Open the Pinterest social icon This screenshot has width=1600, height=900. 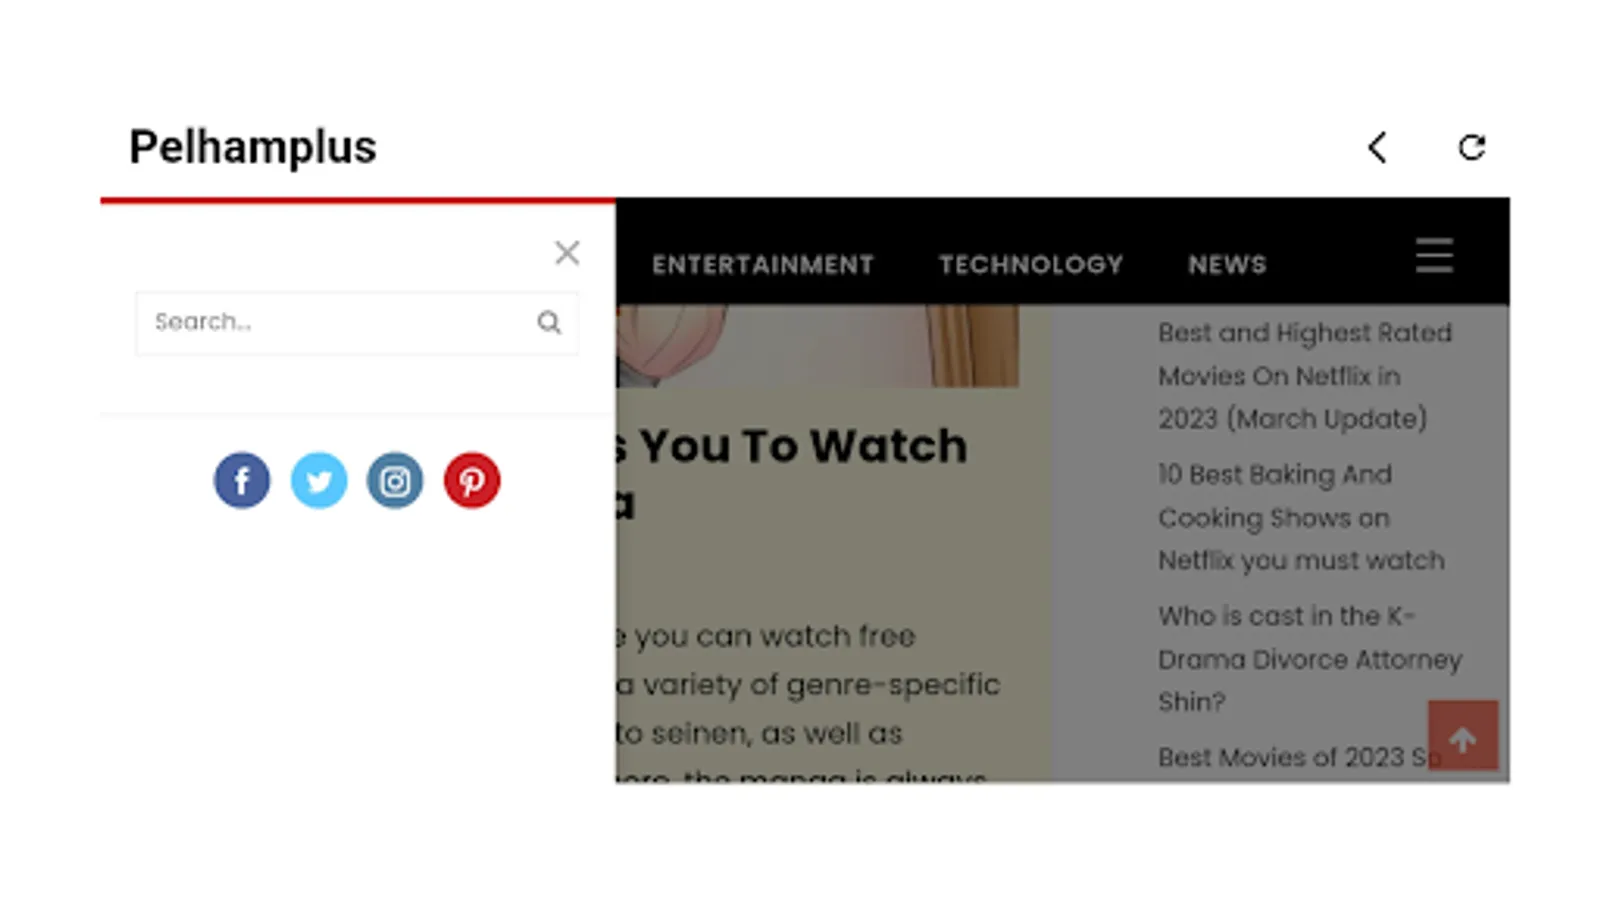[472, 481]
